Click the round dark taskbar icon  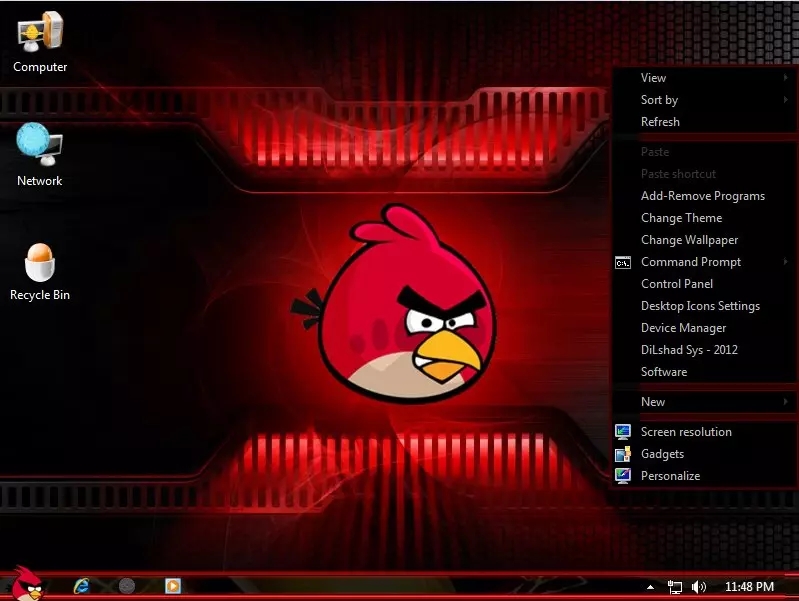coord(127,586)
